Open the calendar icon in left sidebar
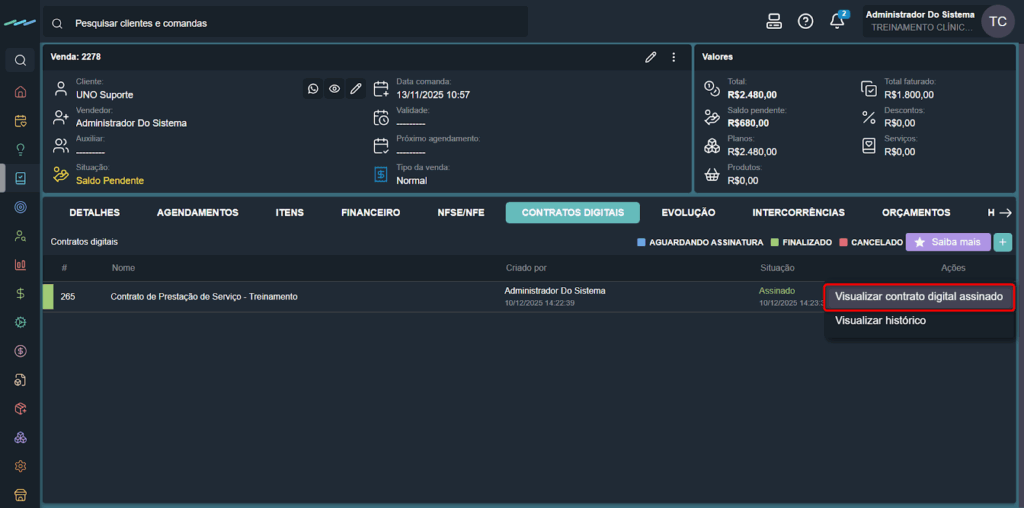This screenshot has width=1024, height=508. pos(20,121)
